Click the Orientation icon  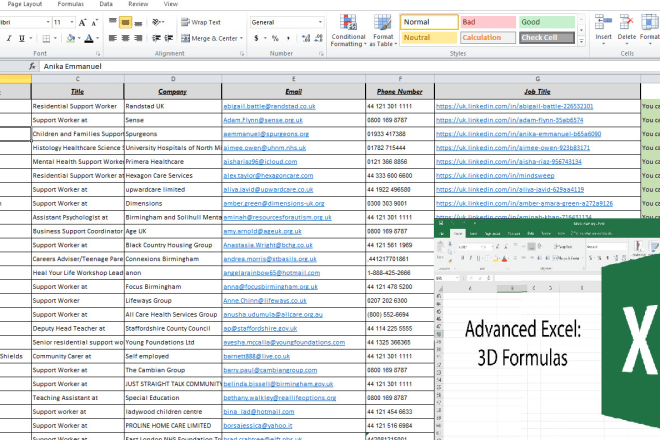157,22
